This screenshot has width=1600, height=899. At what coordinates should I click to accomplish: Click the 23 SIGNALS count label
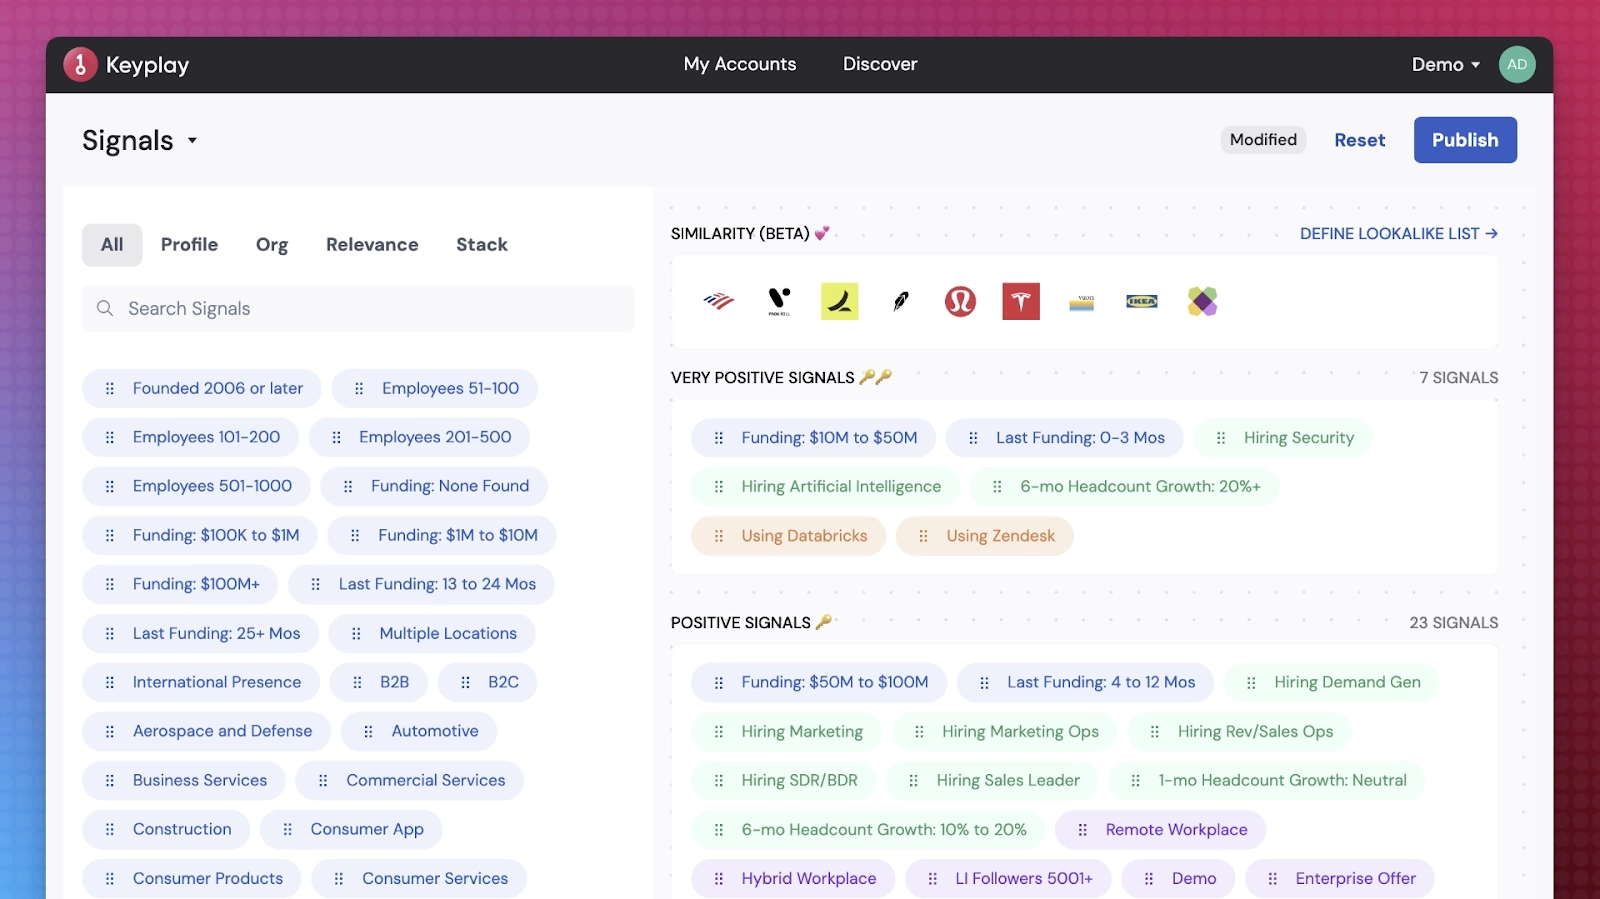point(1454,623)
